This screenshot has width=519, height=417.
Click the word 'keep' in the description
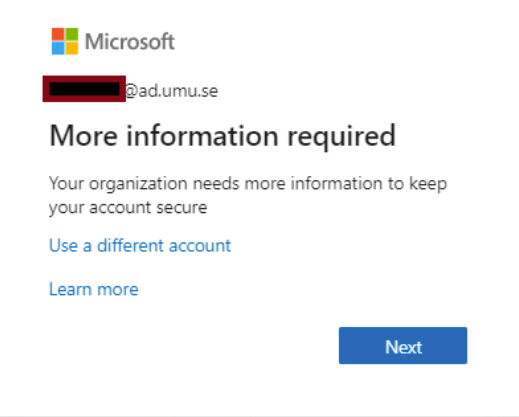(428, 184)
